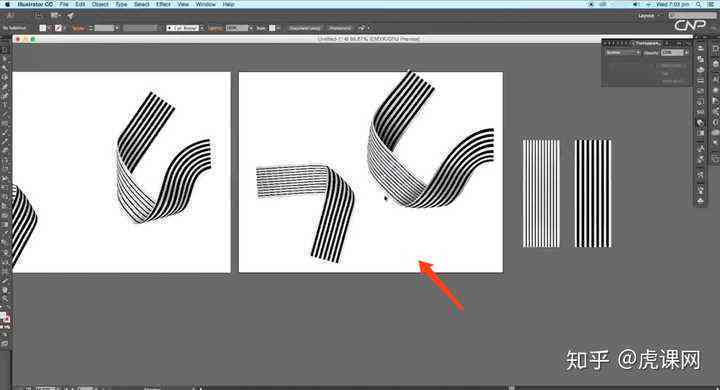The image size is (720, 390).
Task: Click the Change Screen Mode icon
Action: pyautogui.click(x=5, y=343)
